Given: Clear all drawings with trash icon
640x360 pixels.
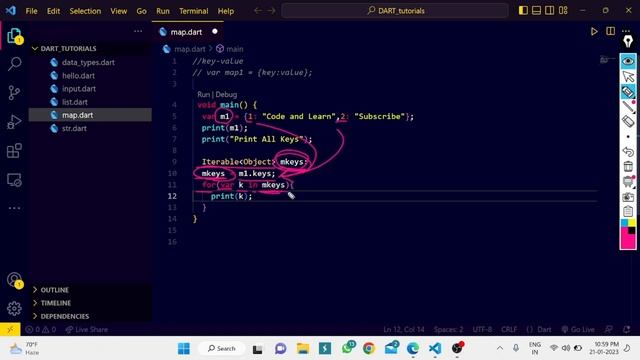Looking at the screenshot, I should point(628,166).
